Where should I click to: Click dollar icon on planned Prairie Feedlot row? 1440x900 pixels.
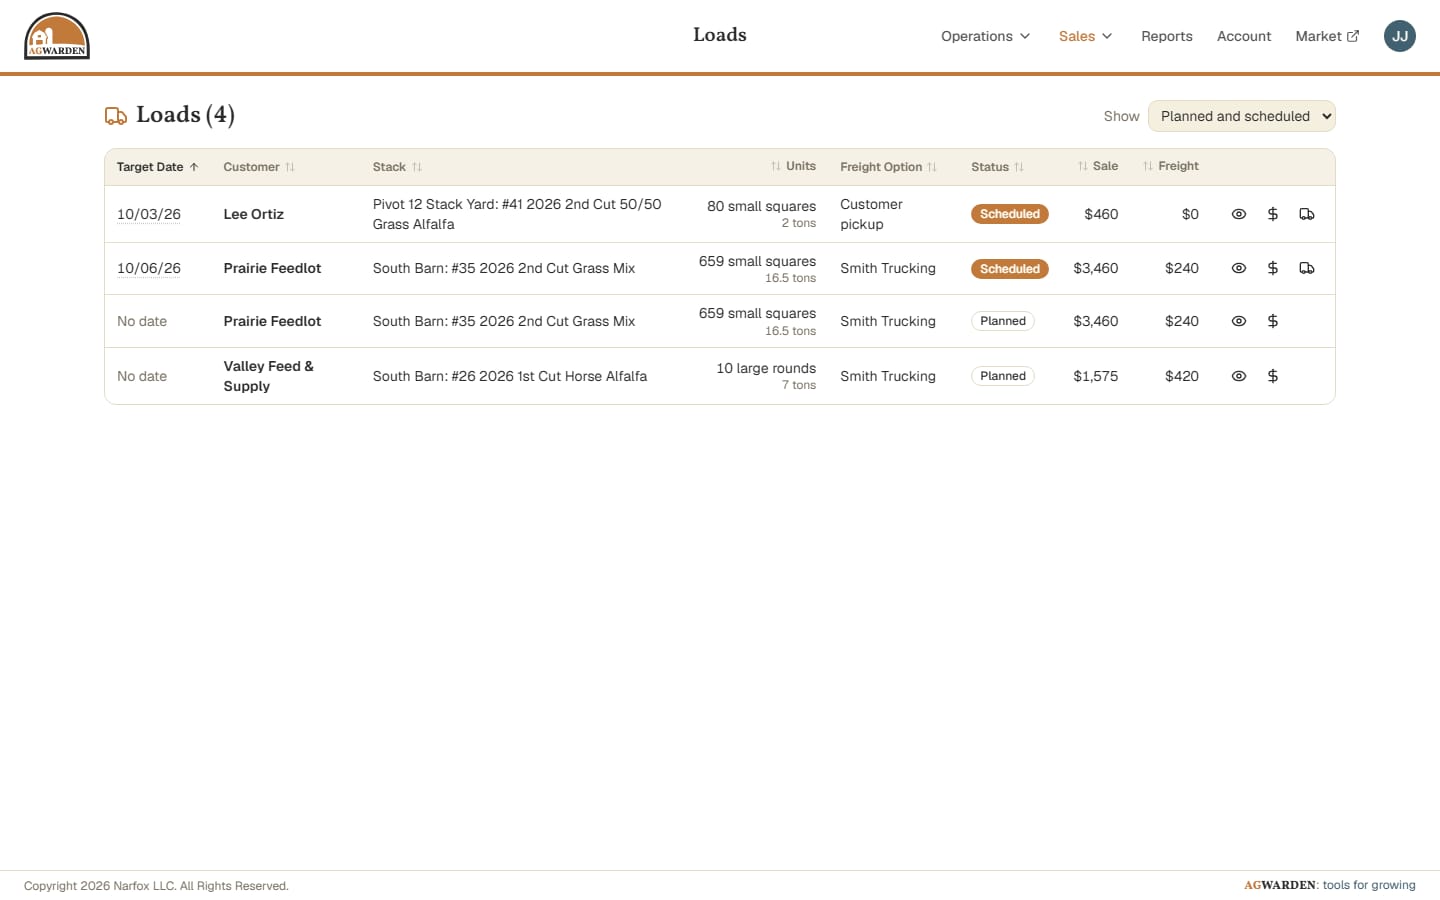pyautogui.click(x=1272, y=321)
